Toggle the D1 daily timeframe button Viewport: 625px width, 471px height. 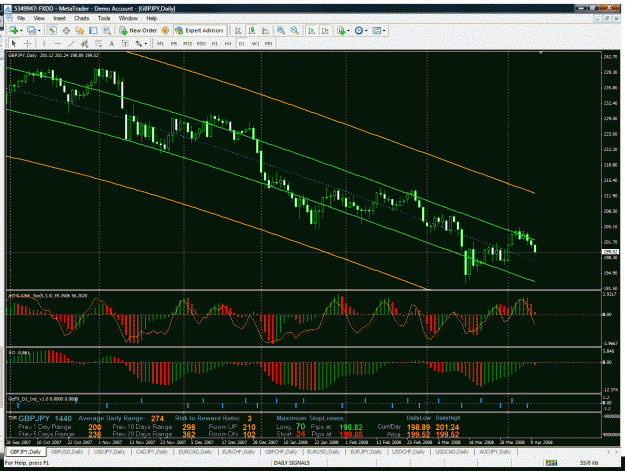(242, 44)
